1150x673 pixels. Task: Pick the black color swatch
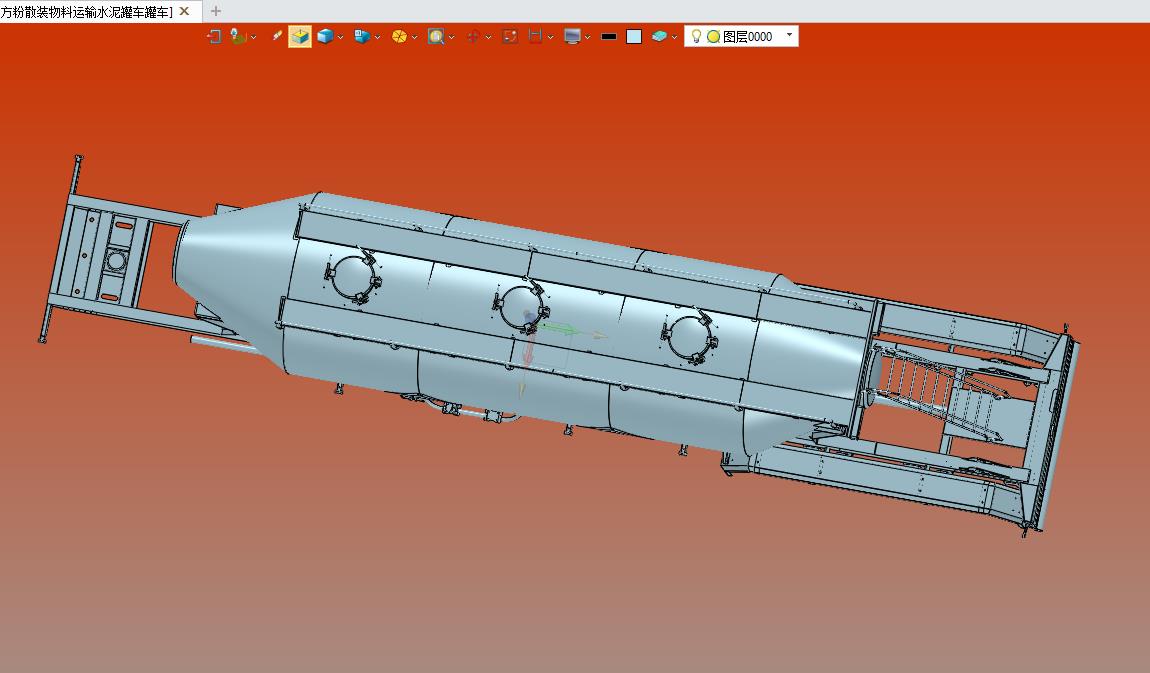tap(609, 36)
